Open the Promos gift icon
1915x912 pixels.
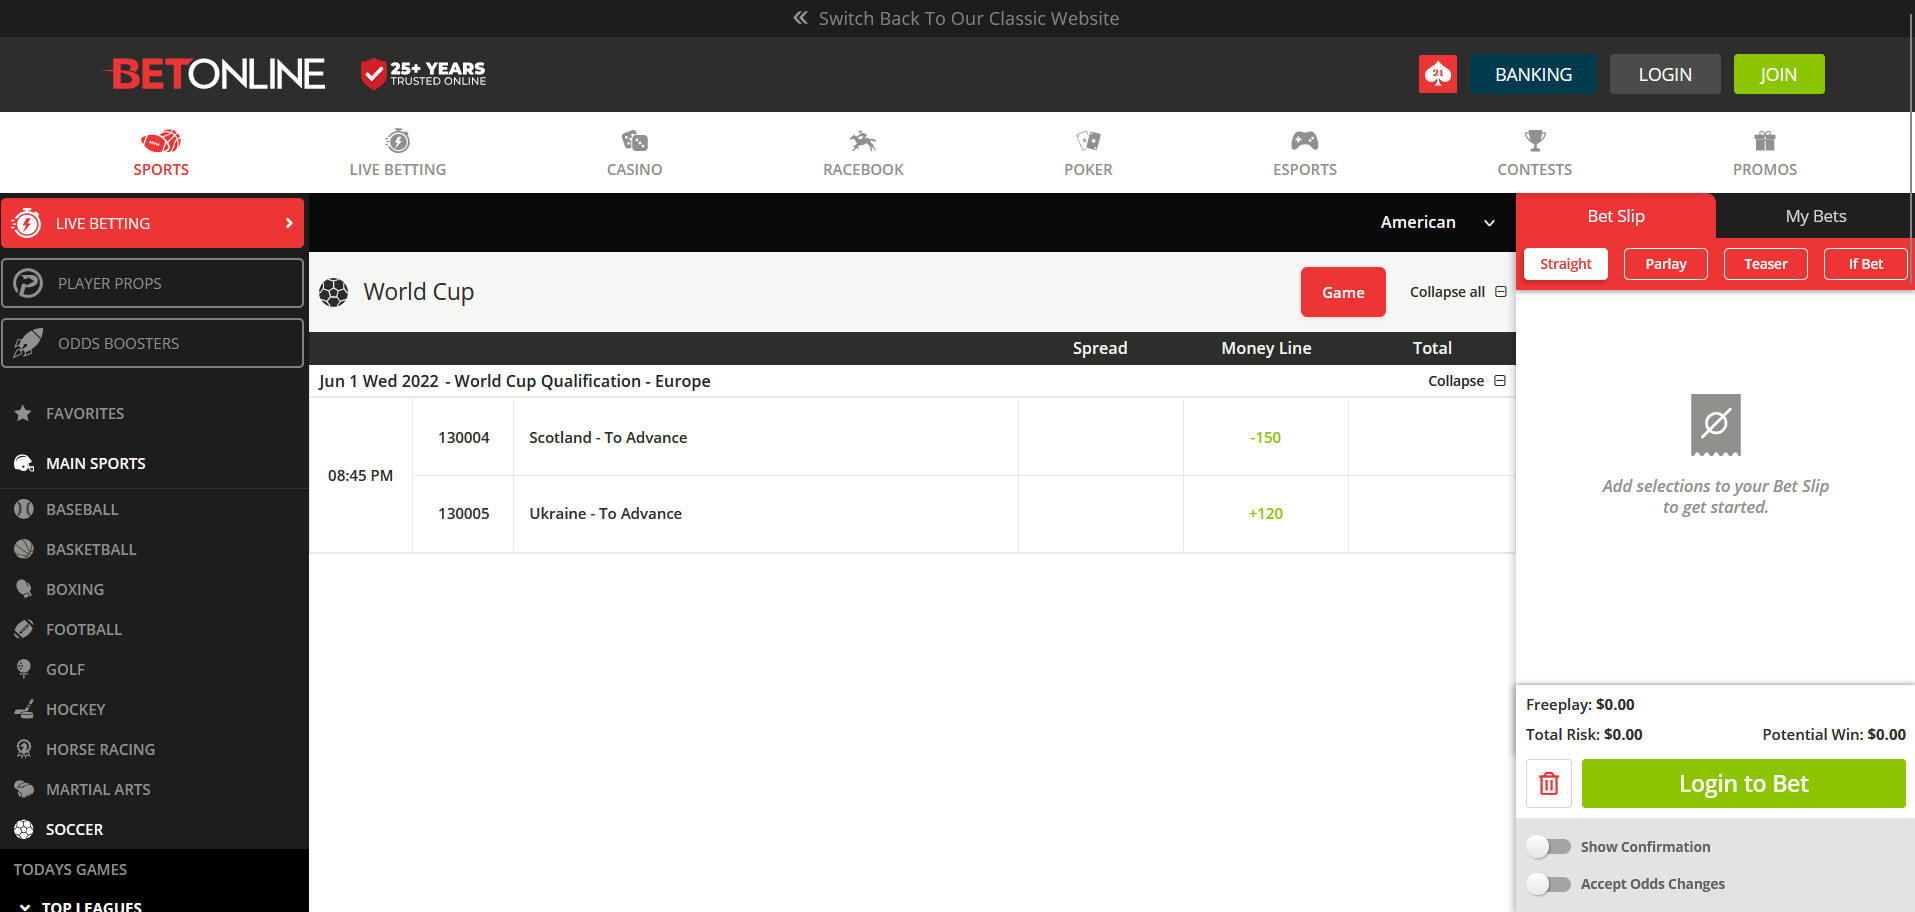(1765, 141)
